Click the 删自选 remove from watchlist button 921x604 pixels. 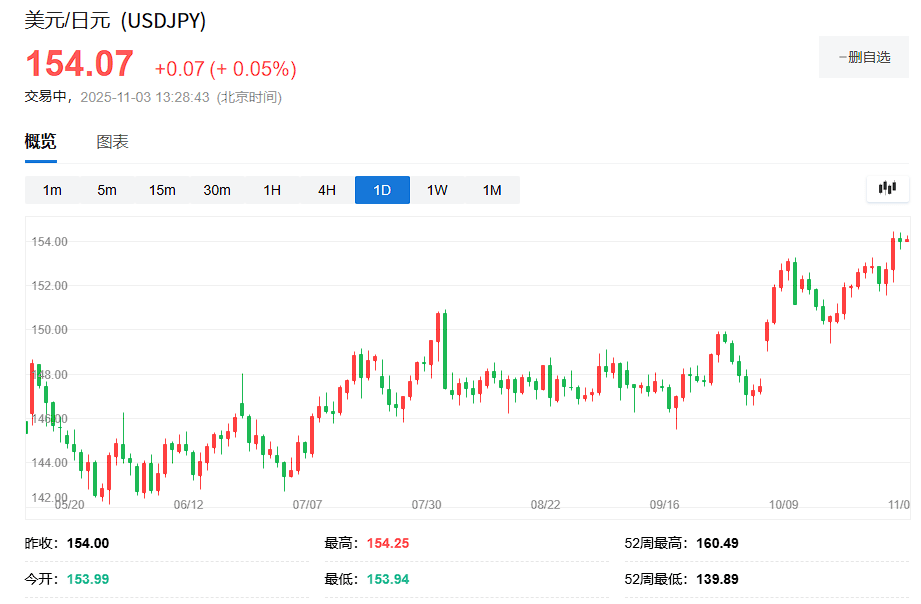coord(864,57)
